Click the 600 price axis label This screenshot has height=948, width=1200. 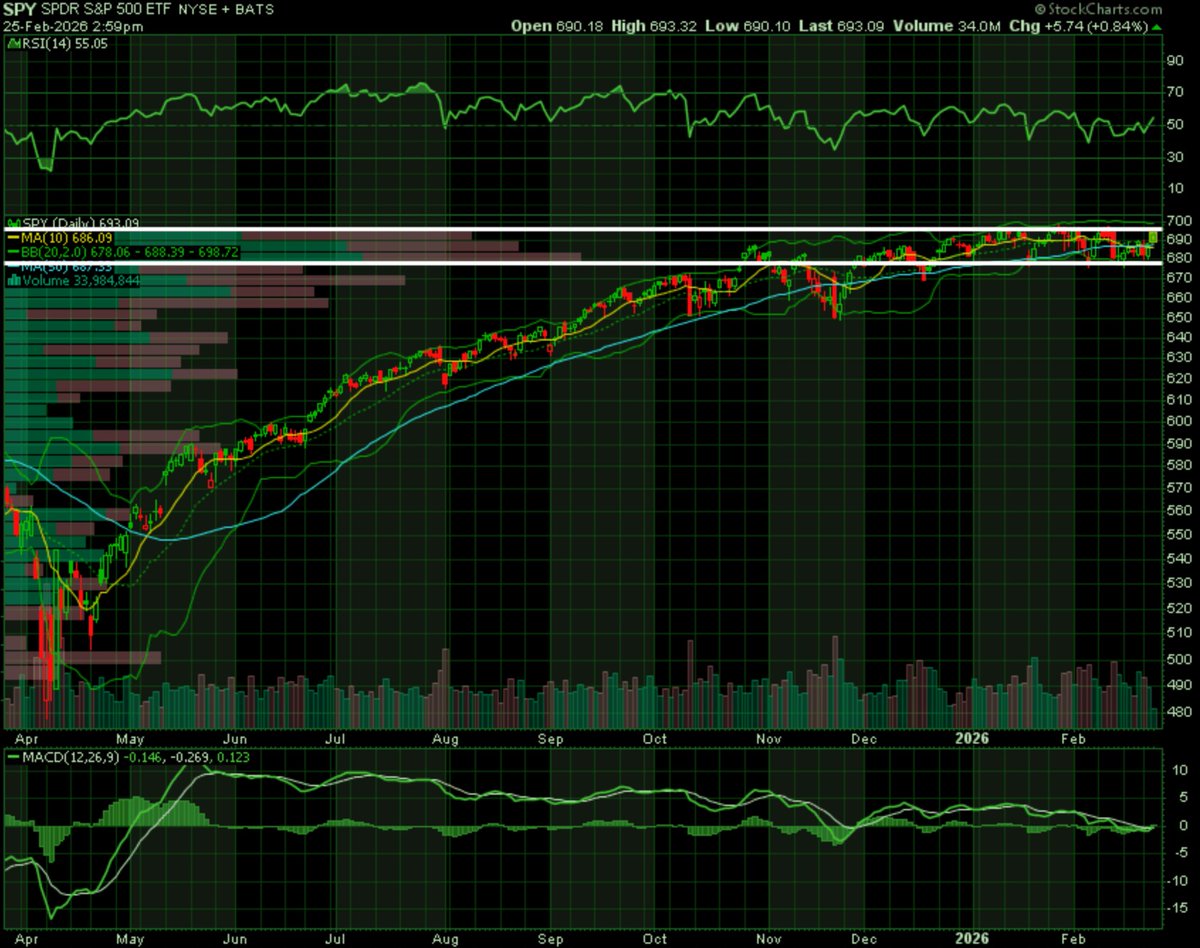[x=1178, y=421]
